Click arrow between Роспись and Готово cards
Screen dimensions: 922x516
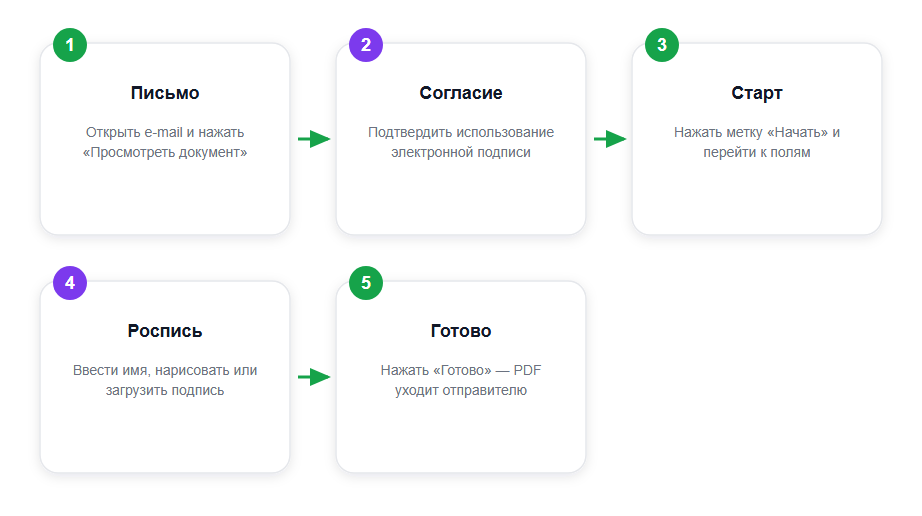(313, 377)
